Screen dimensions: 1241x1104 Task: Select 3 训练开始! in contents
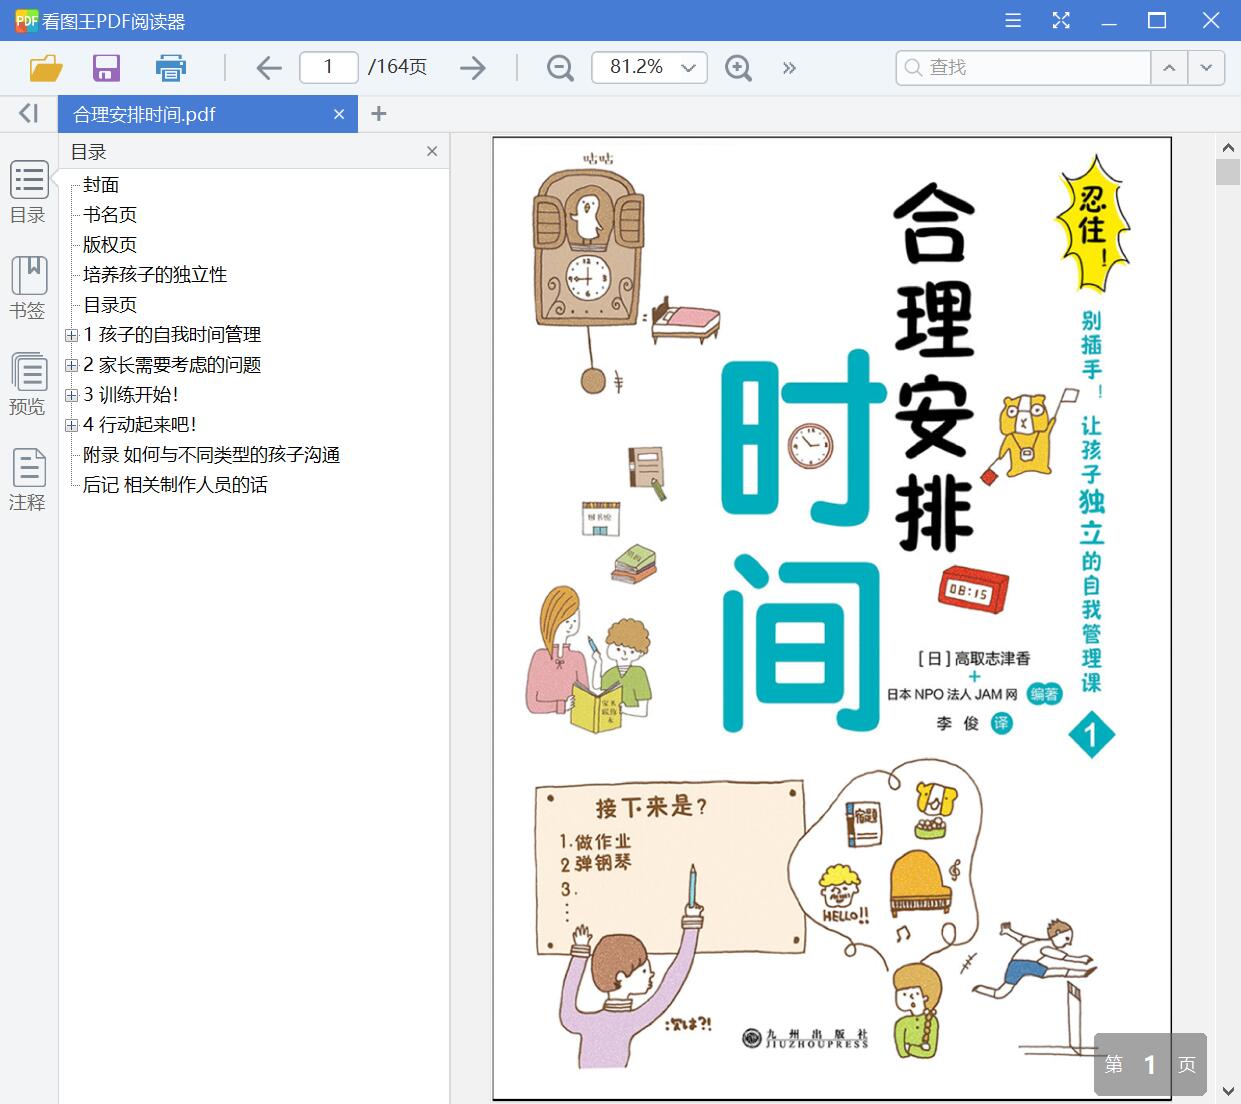131,395
